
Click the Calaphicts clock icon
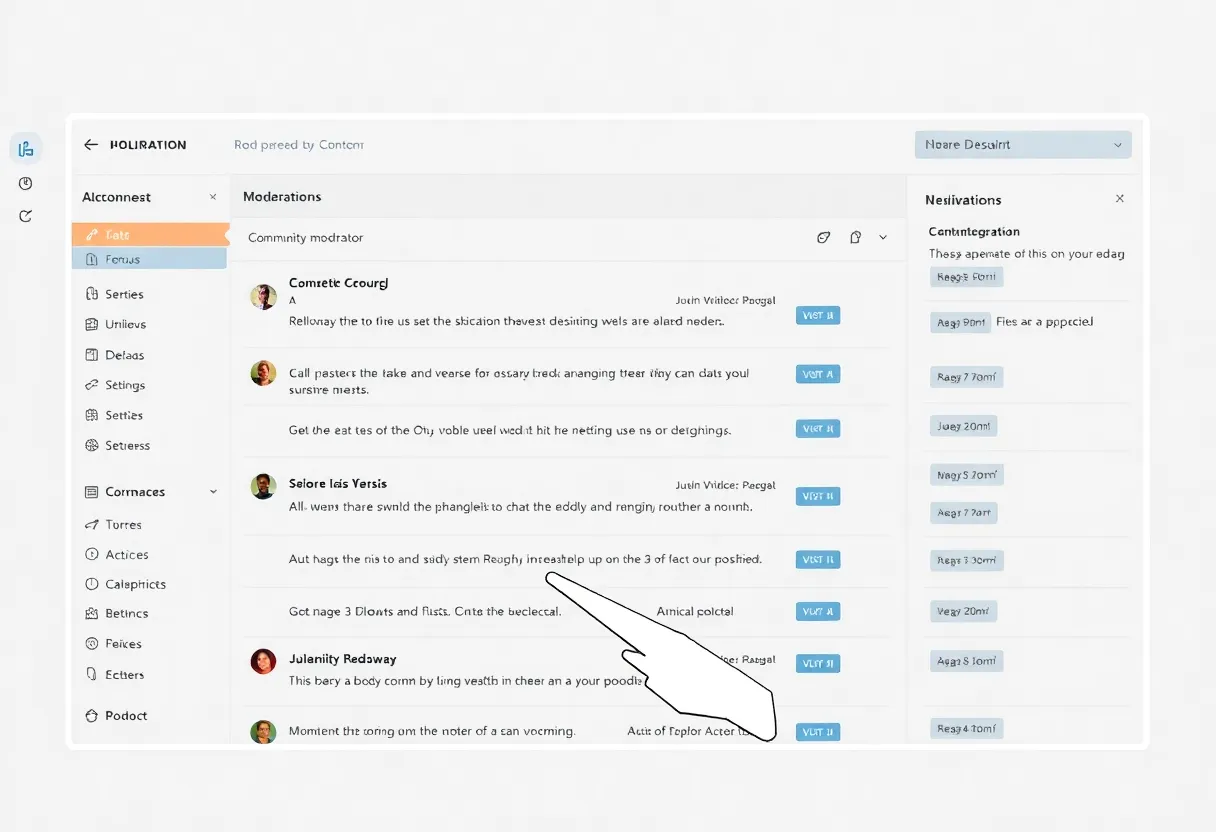tap(92, 584)
